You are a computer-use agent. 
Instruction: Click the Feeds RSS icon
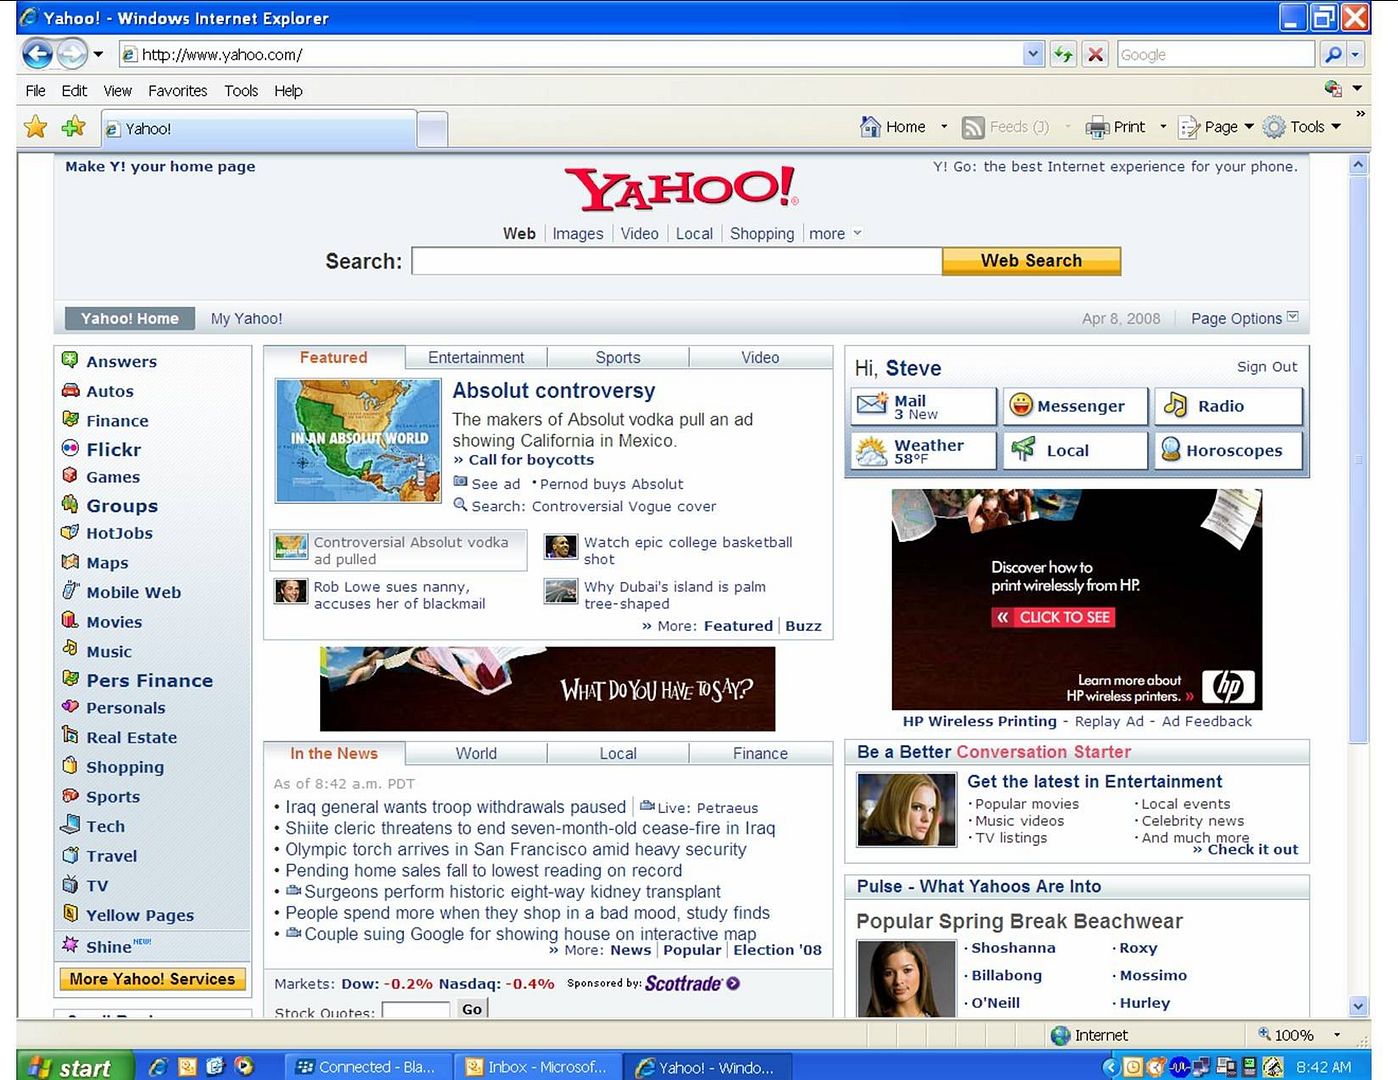tap(973, 127)
